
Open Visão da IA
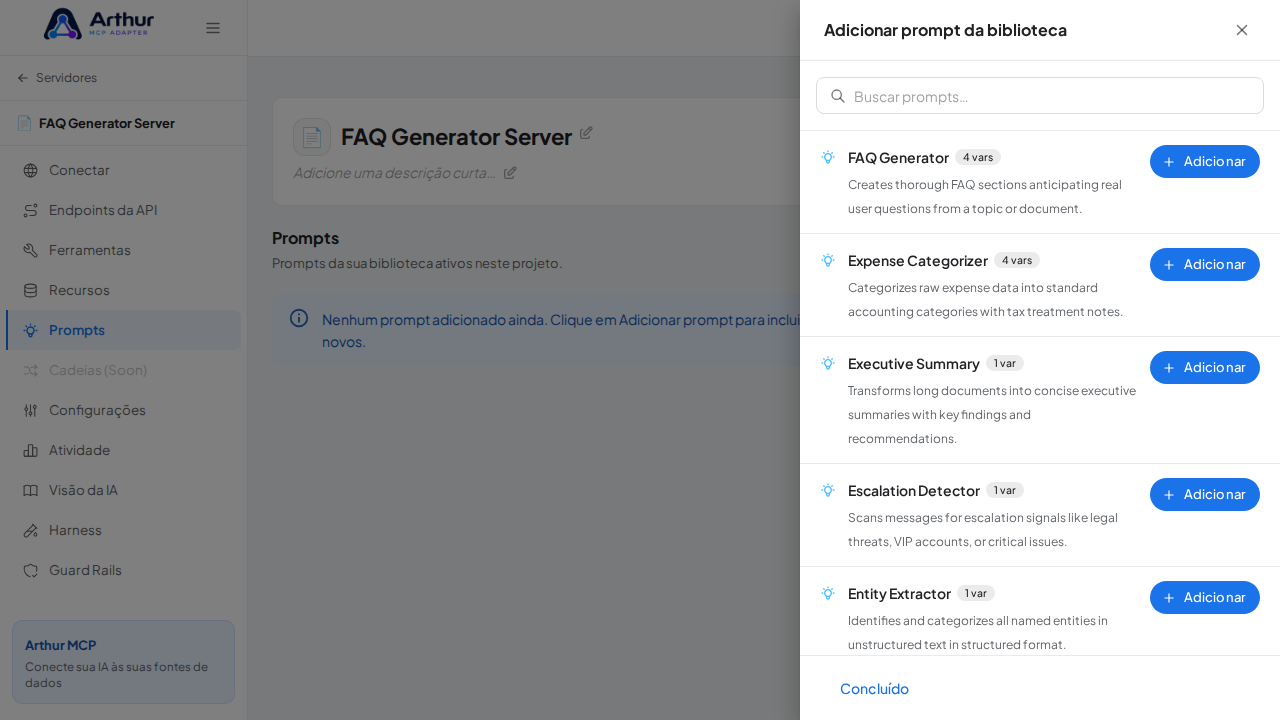pos(123,490)
